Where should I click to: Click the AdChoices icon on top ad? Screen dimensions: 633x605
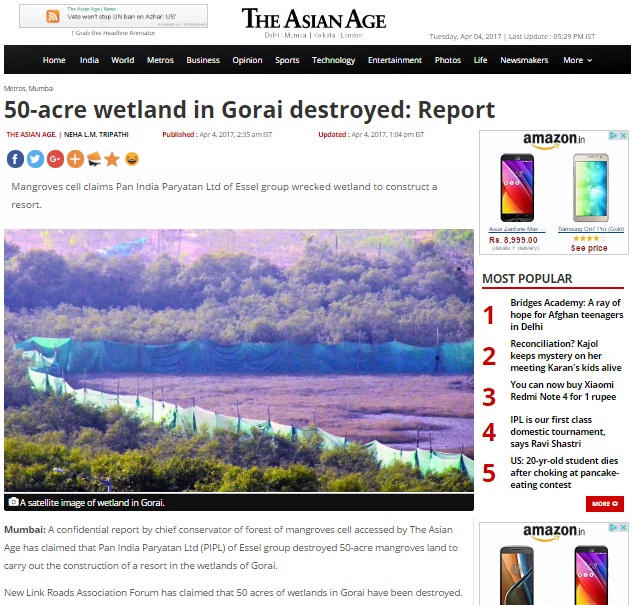[613, 136]
